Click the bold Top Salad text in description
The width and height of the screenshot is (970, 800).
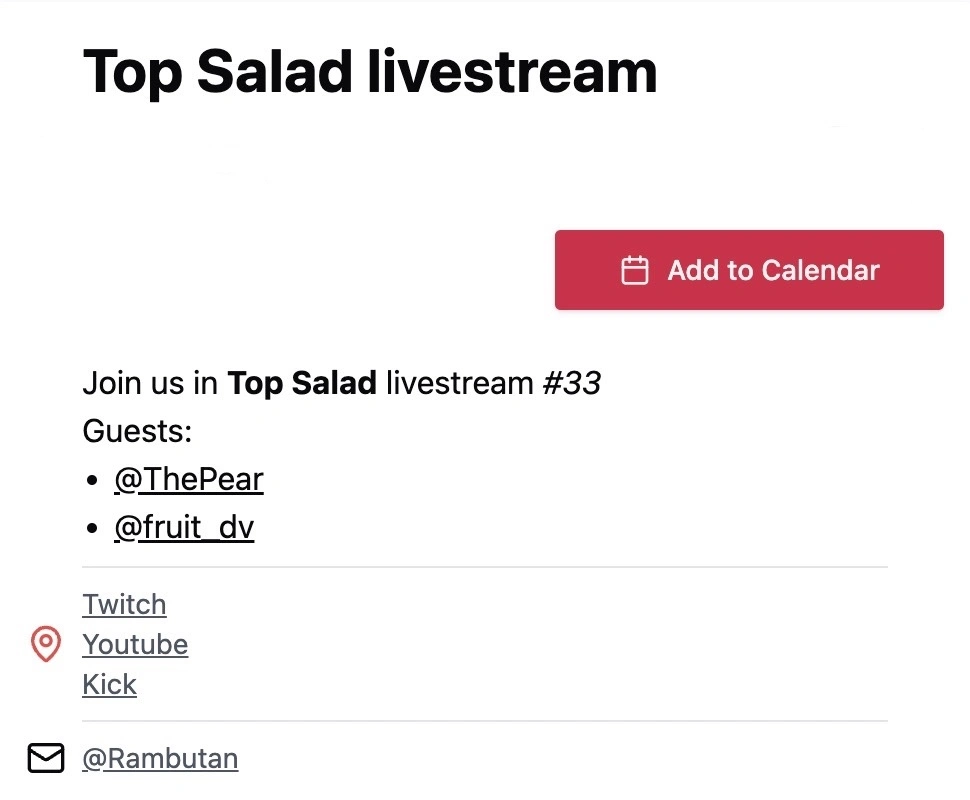click(302, 383)
